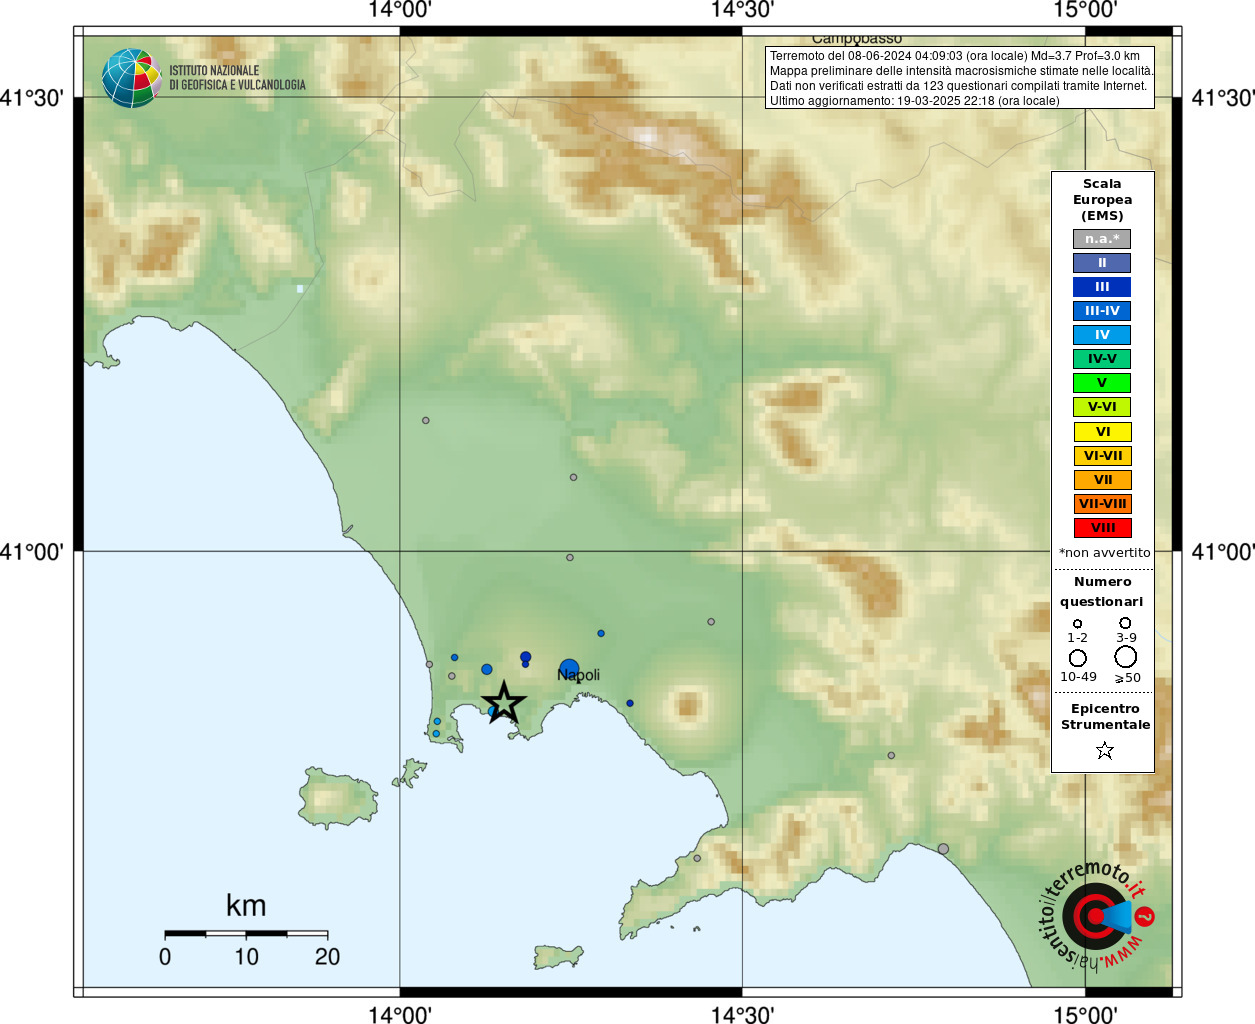This screenshot has width=1255, height=1024.
Task: Select the gray n.a.* legend swatch
Action: 1102,239
